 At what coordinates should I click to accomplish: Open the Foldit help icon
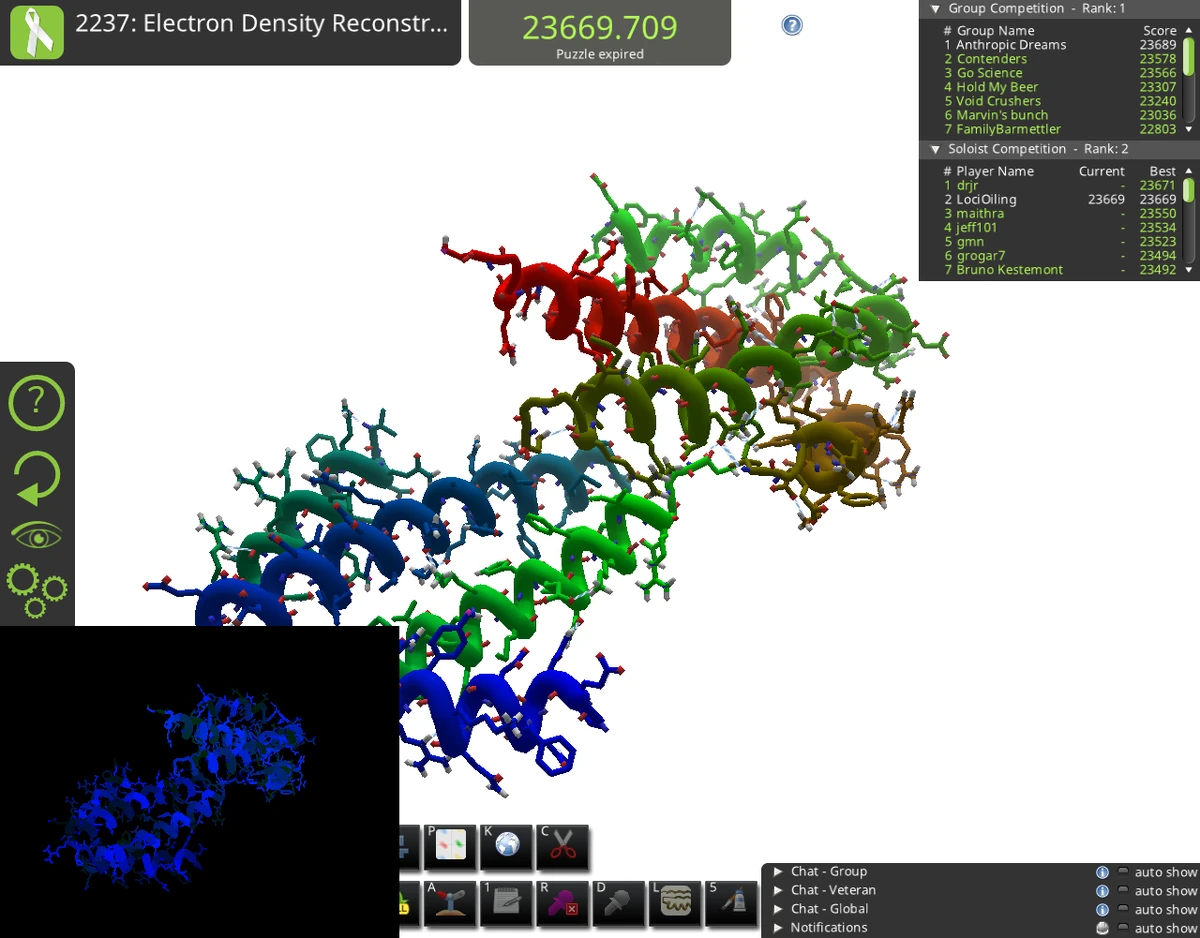coord(37,403)
